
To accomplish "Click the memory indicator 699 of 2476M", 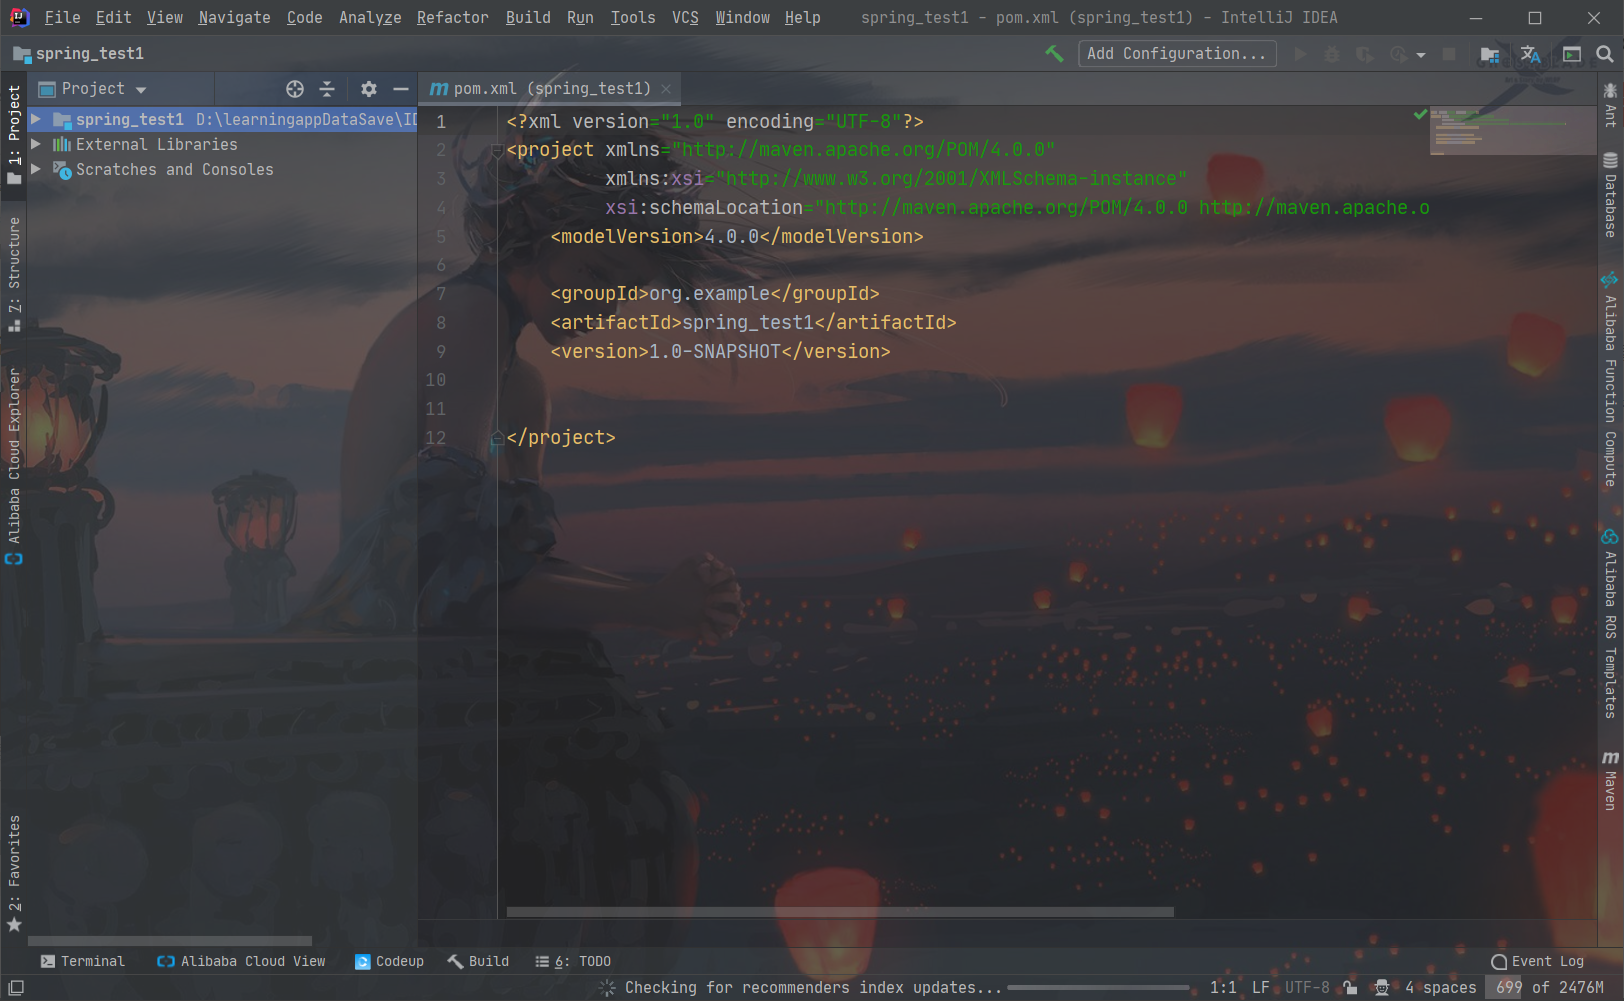I will (x=1550, y=988).
